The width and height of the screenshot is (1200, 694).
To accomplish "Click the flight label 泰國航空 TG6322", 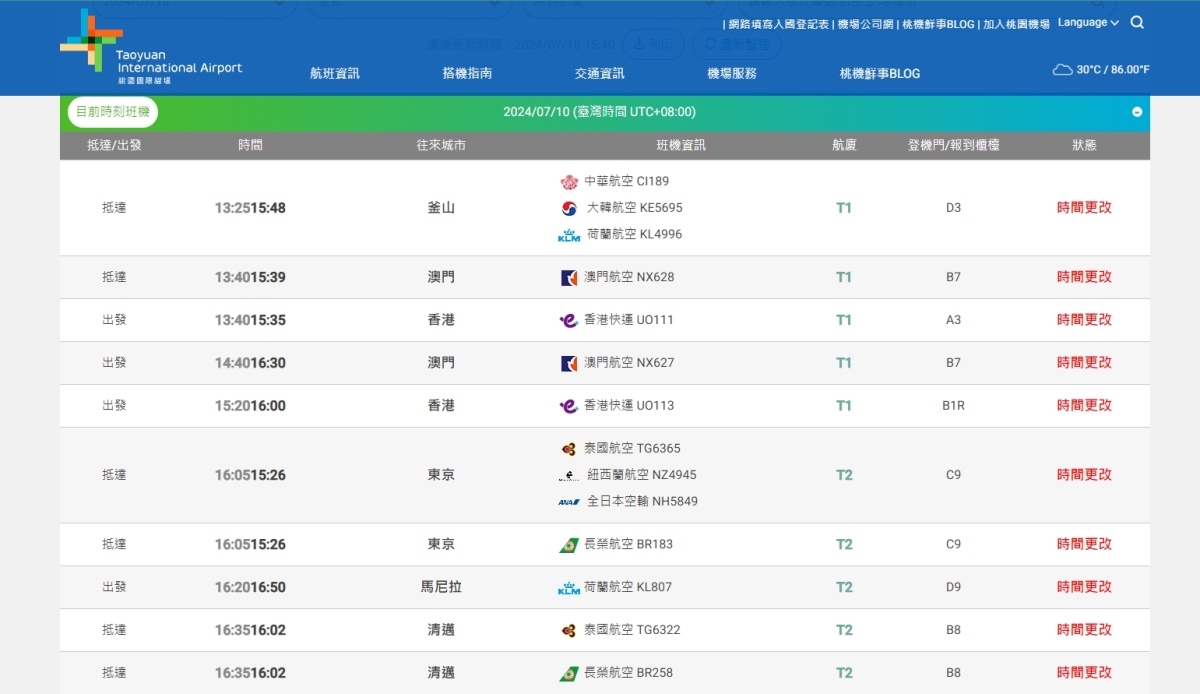I will 632,631.
